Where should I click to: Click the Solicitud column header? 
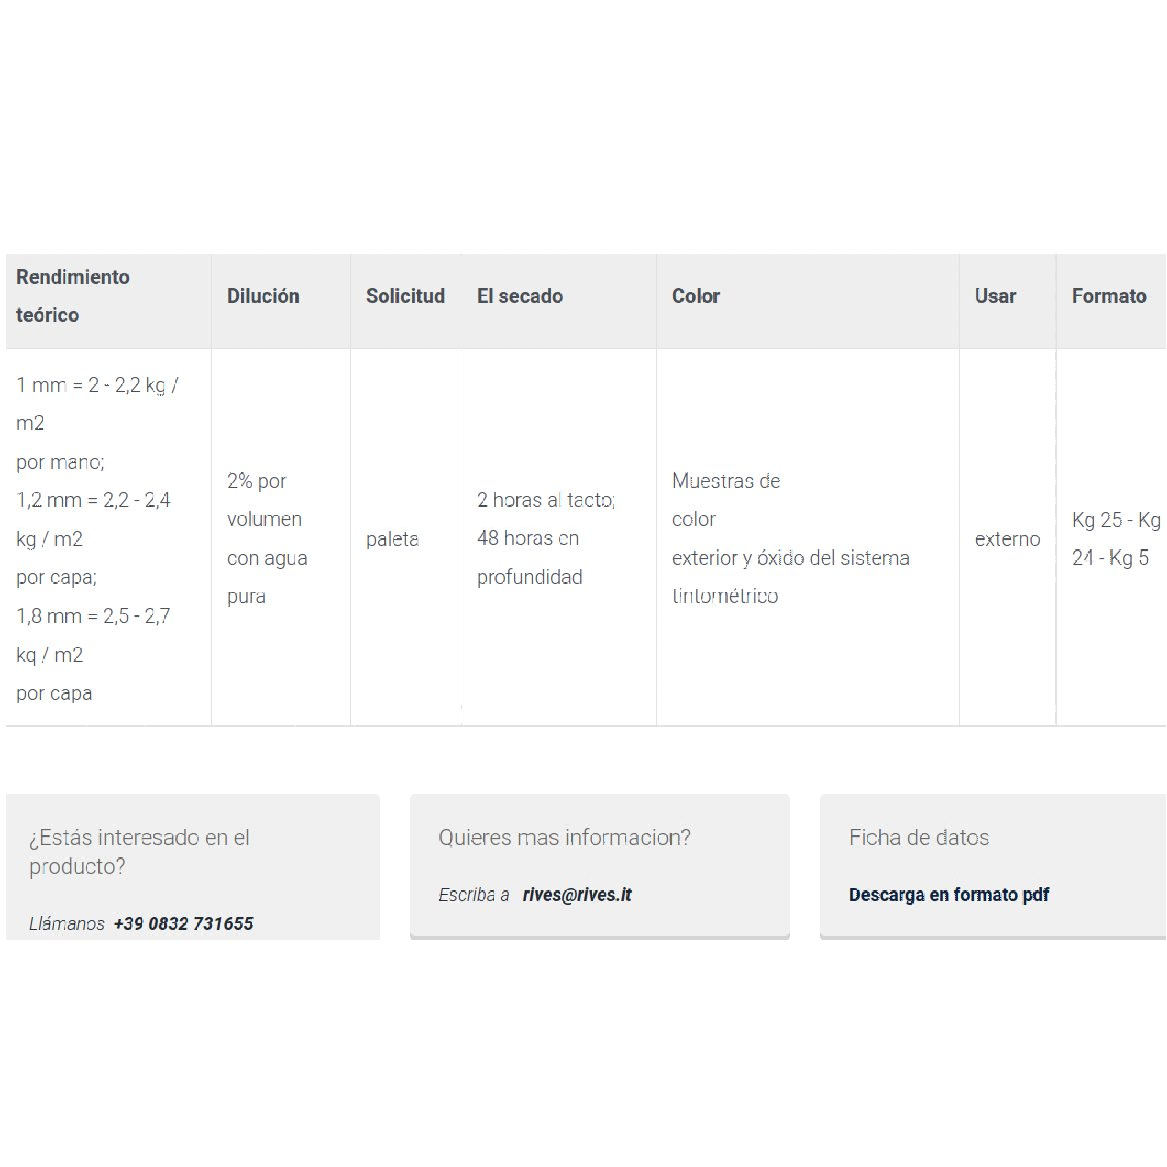coord(405,296)
